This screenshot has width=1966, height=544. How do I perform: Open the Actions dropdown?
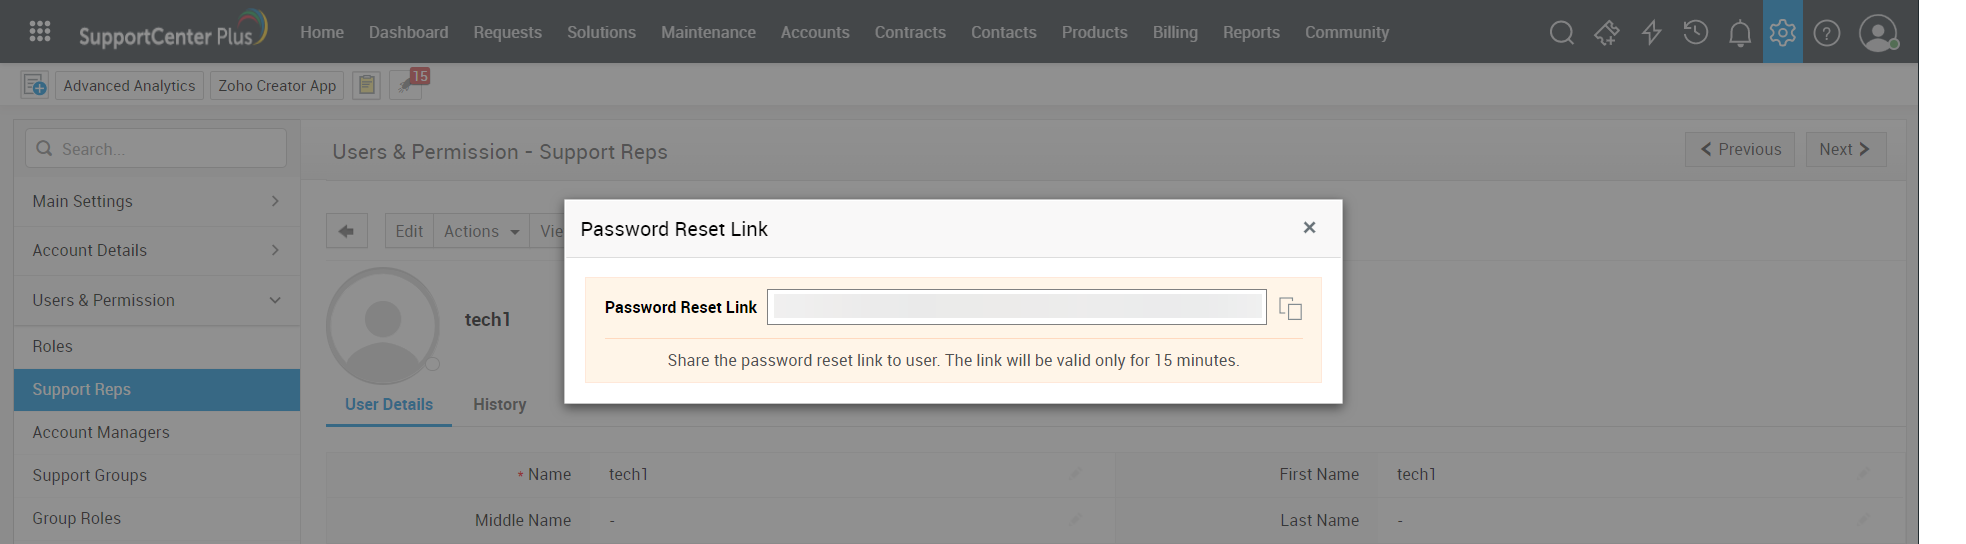pos(481,231)
